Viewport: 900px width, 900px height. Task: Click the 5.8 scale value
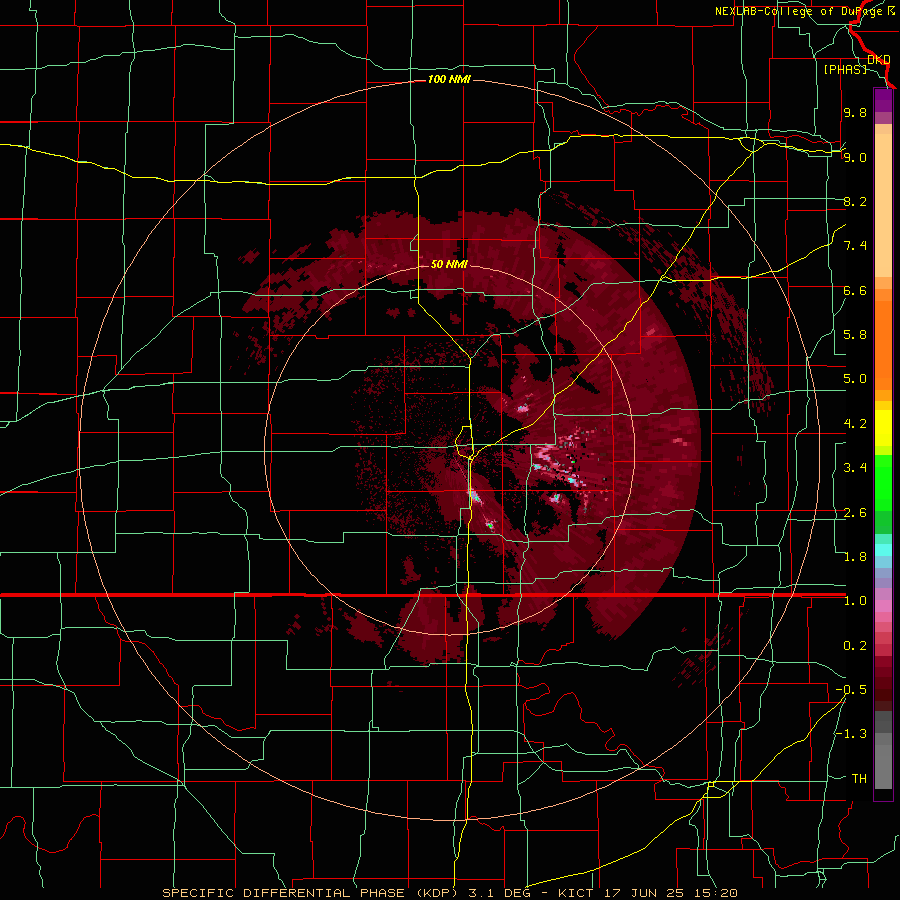(855, 335)
